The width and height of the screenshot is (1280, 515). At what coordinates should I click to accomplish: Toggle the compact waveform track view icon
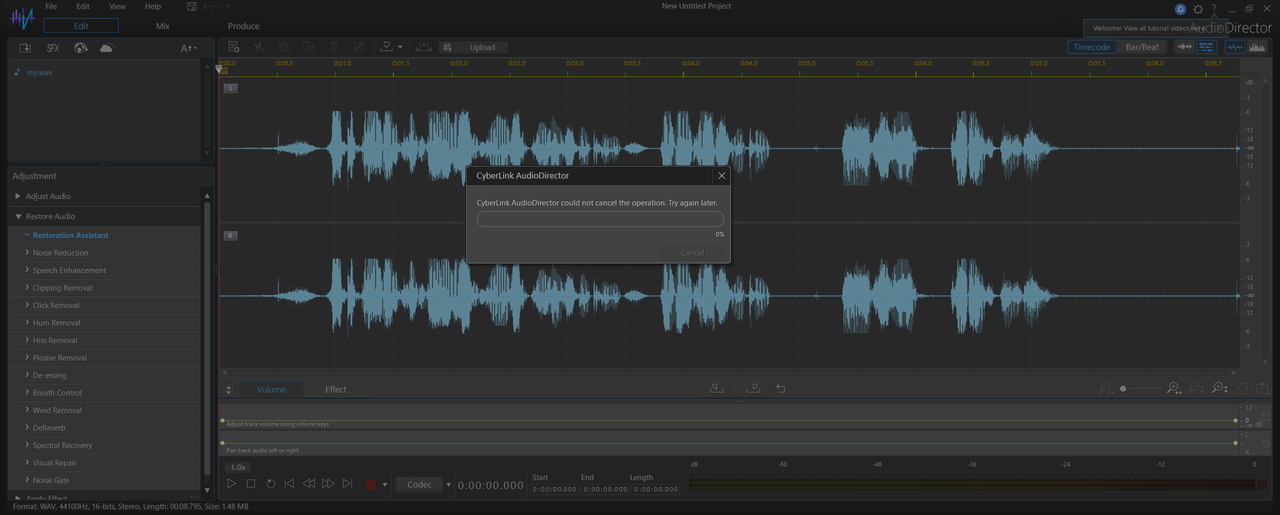click(x=1184, y=47)
